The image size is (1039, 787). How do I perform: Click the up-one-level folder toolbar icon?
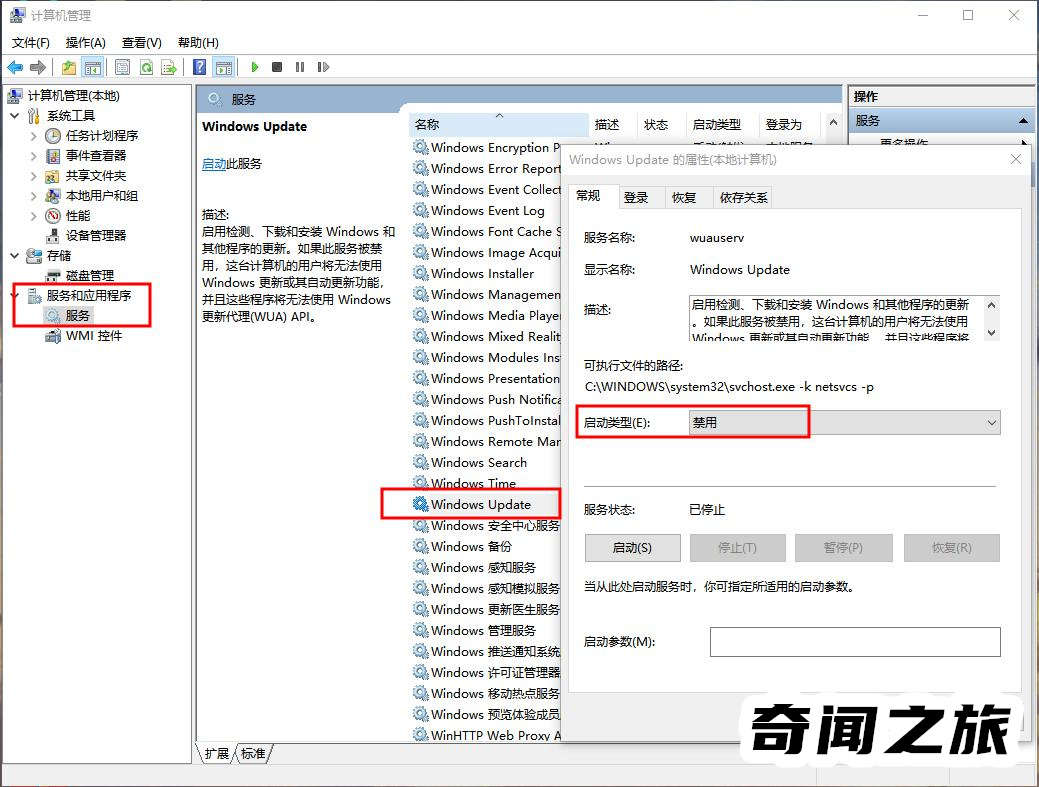coord(69,67)
